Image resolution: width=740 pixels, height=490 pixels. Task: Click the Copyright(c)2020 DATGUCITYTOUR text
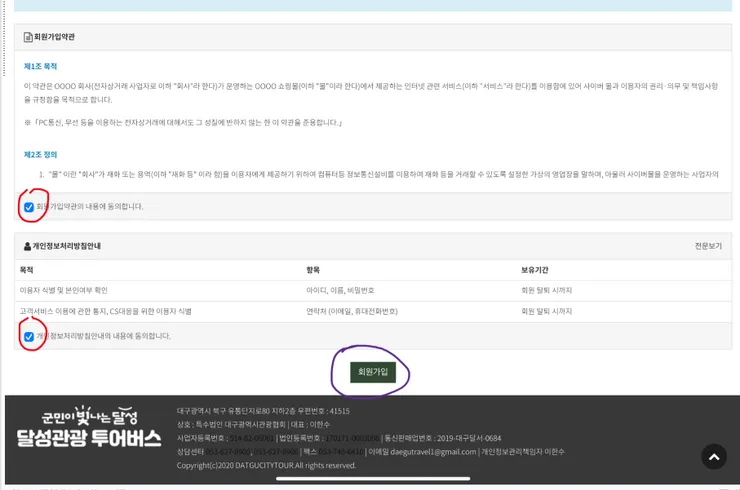pyautogui.click(x=266, y=465)
